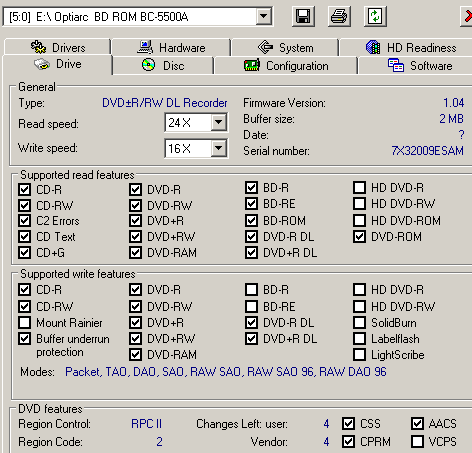Toggle LightScribe write checkbox
Viewport: 472px width, 453px height.
[x=359, y=354]
